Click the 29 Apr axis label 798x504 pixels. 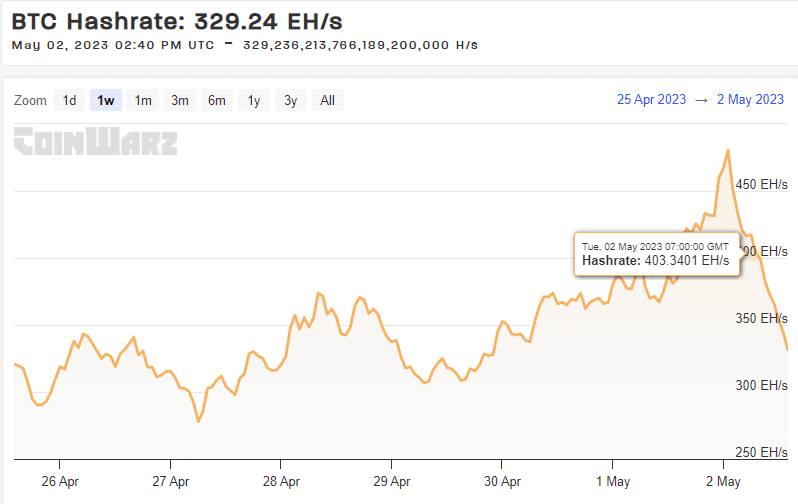click(391, 481)
